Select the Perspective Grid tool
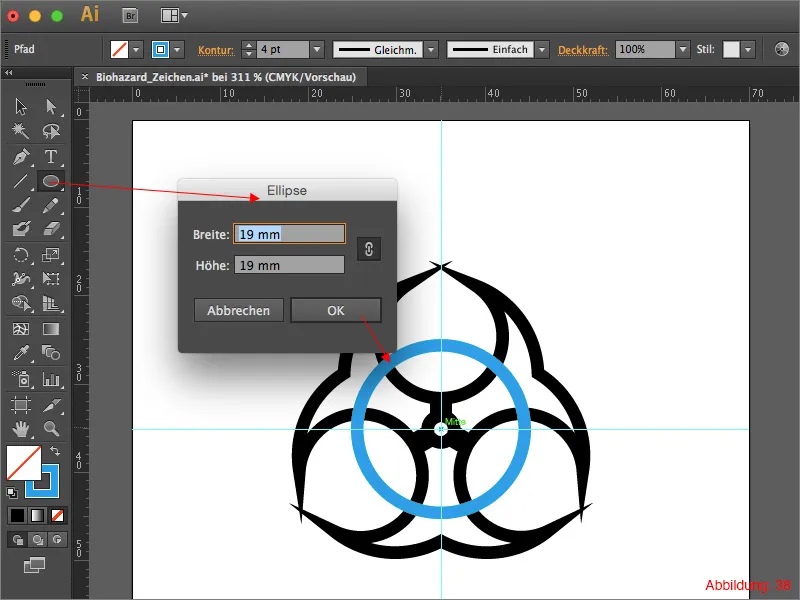800x600 pixels. pos(51,303)
